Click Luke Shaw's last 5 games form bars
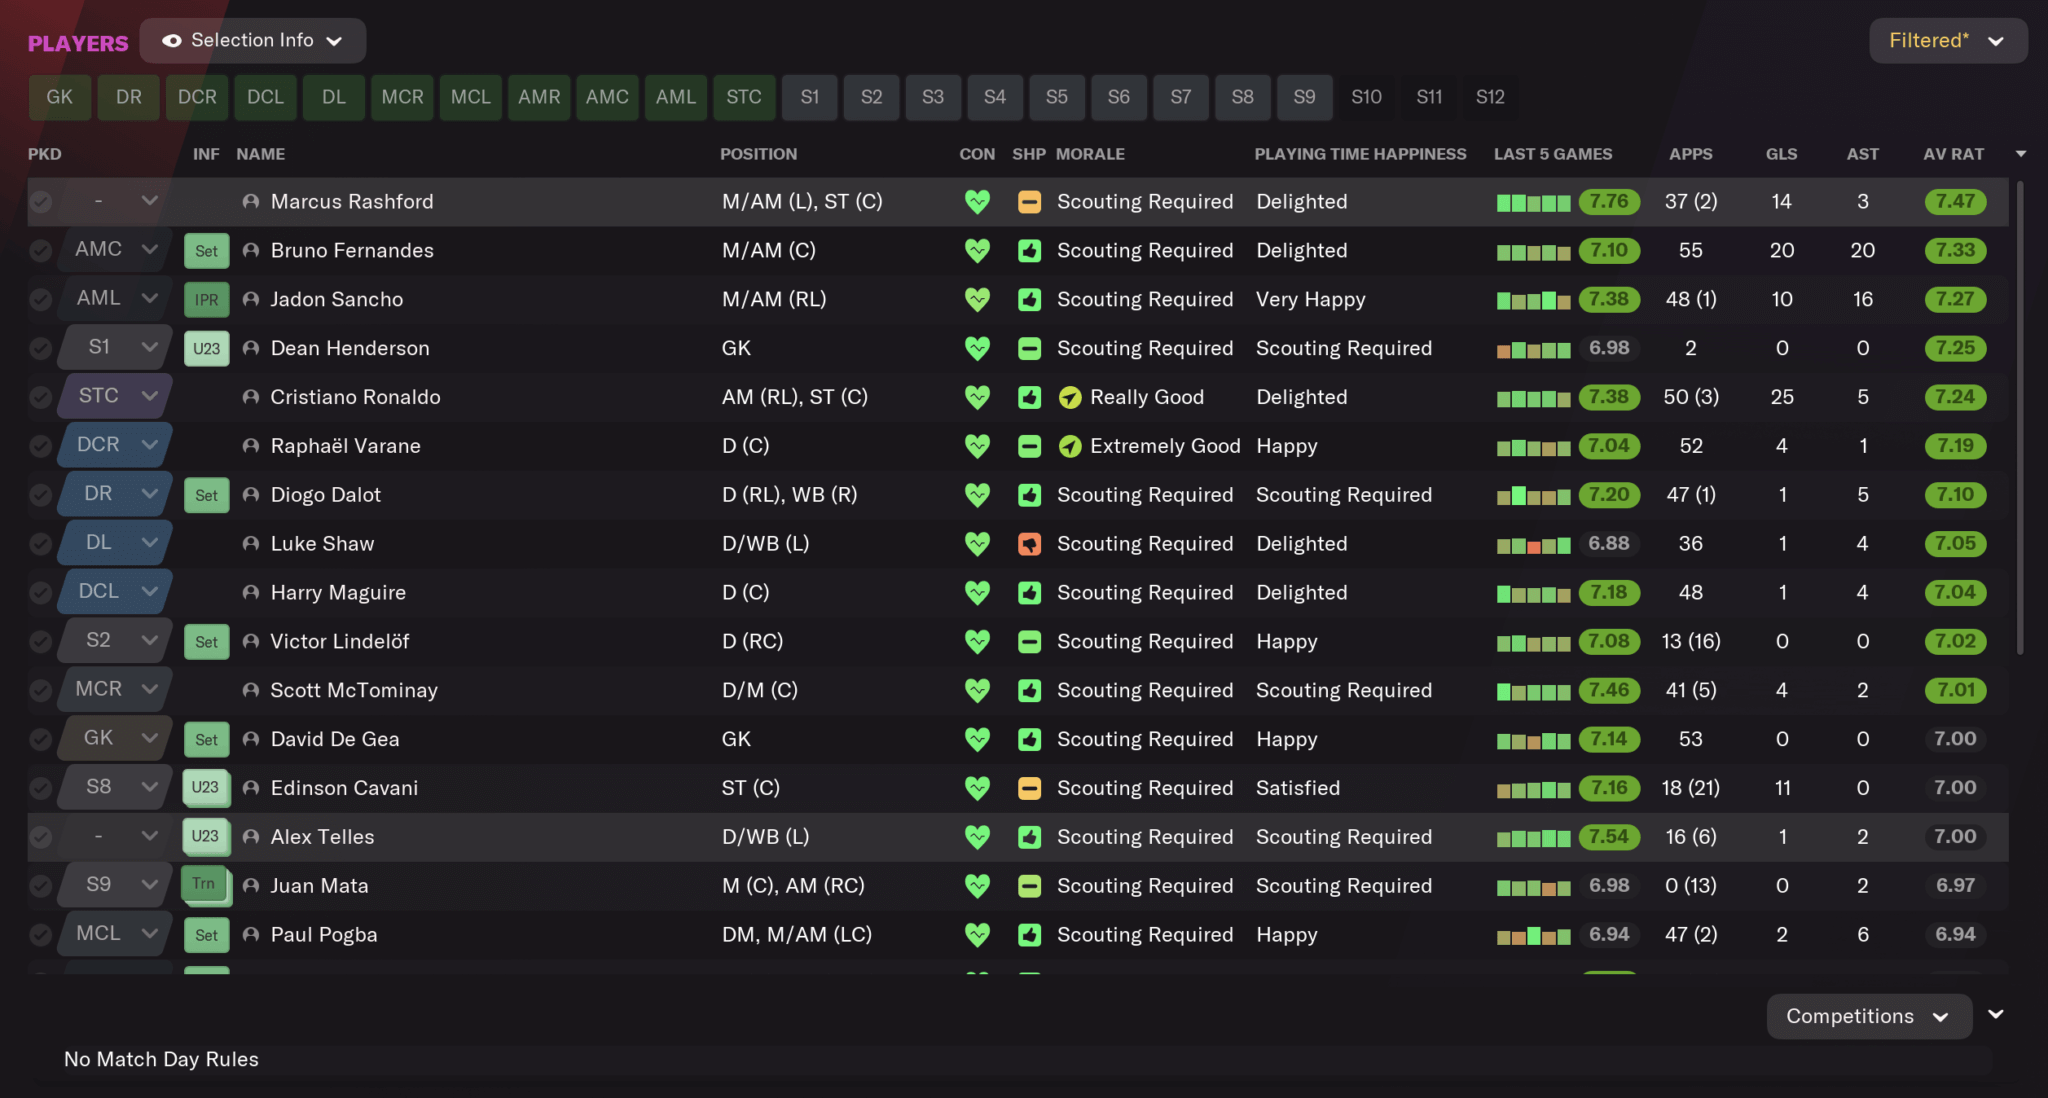This screenshot has width=2048, height=1098. 1533,546
